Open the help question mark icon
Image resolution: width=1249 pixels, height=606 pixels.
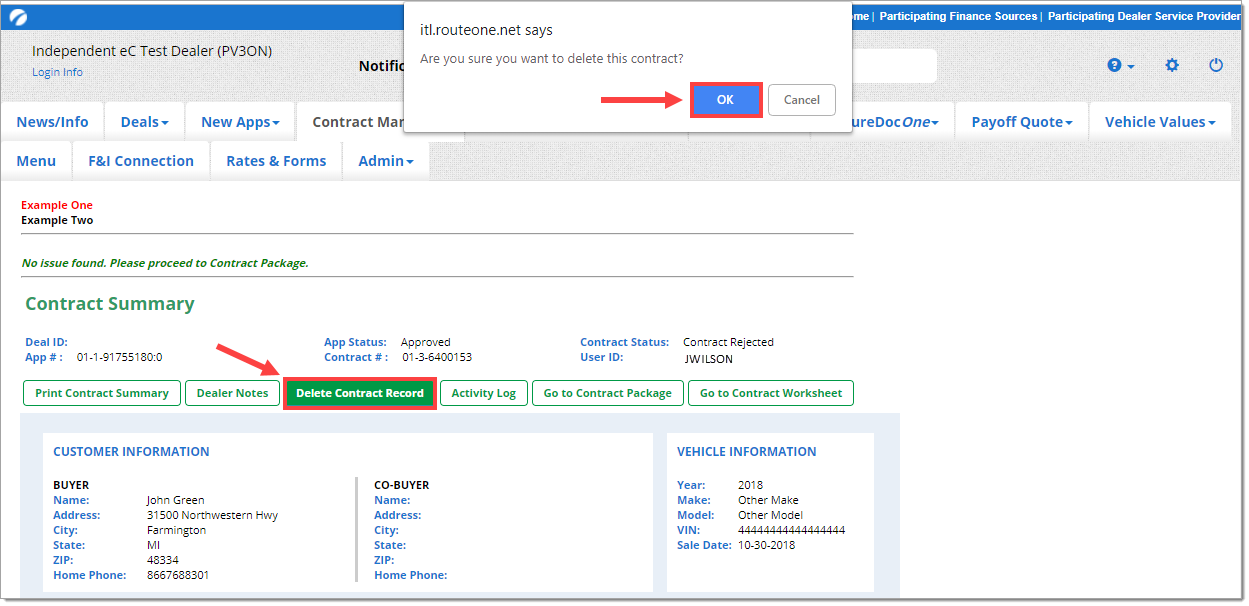[1120, 66]
